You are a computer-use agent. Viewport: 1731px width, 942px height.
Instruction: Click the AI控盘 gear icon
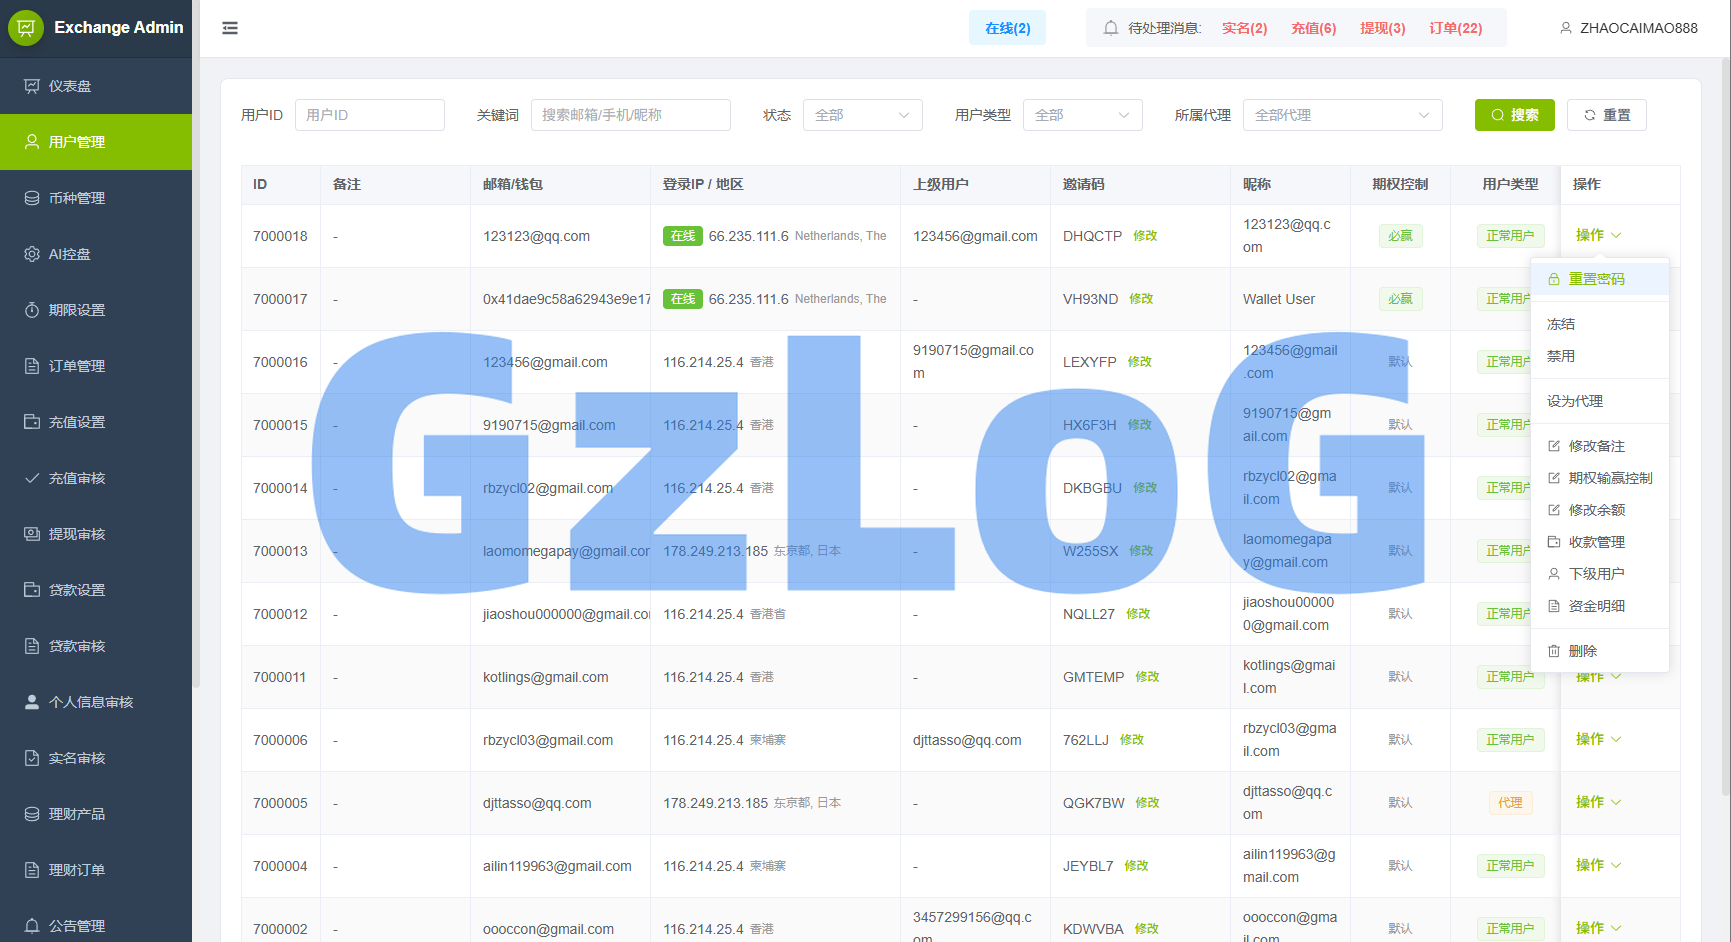click(32, 254)
